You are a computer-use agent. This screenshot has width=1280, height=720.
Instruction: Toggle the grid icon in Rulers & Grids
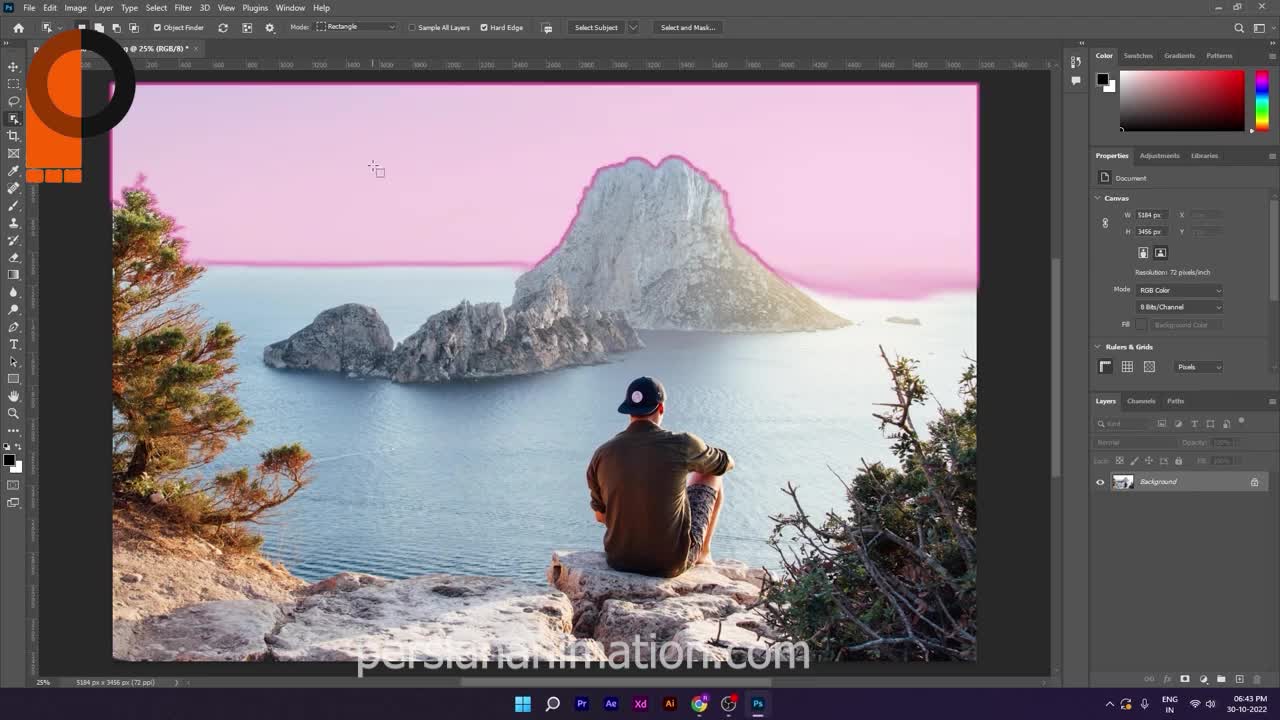click(1127, 367)
